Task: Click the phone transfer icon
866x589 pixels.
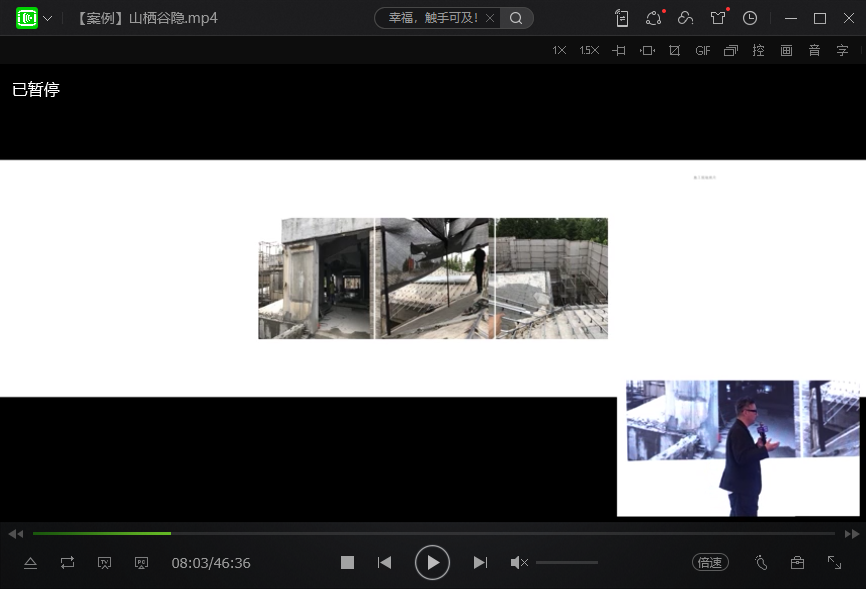Action: point(622,18)
